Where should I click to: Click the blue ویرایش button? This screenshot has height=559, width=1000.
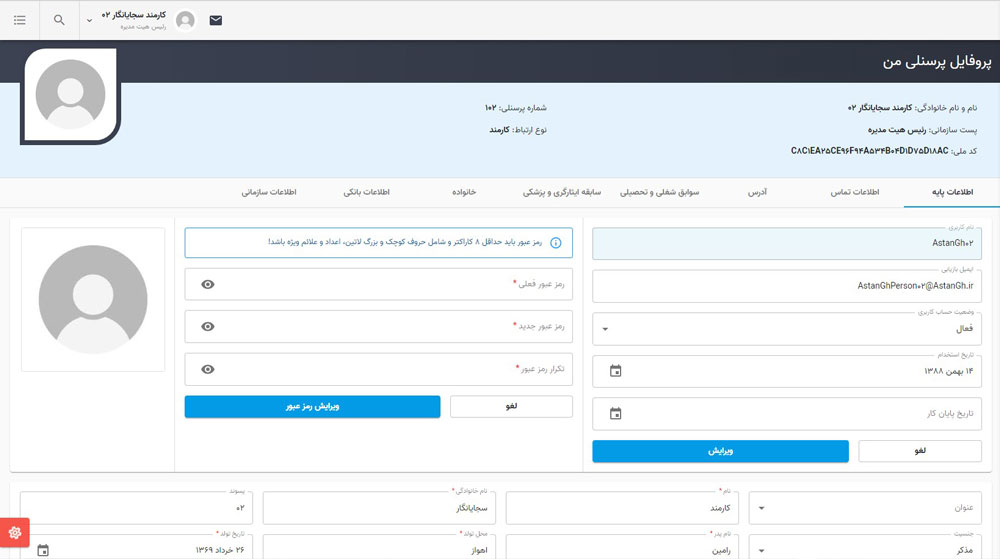(721, 451)
